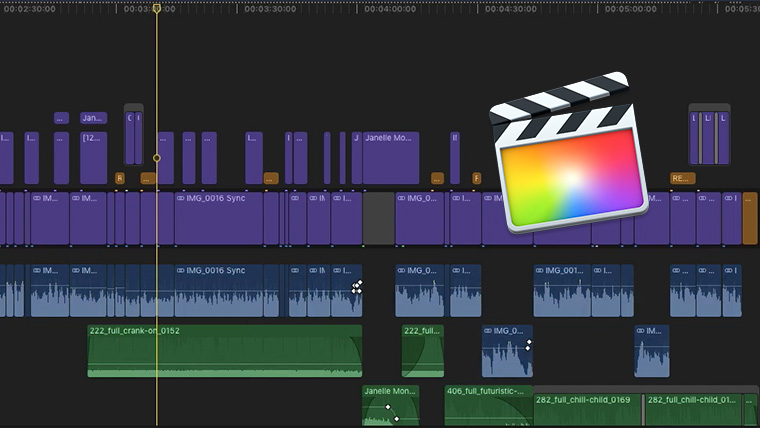Click the playhead's circular skimmer marker
This screenshot has height=428, width=760.
[157, 158]
